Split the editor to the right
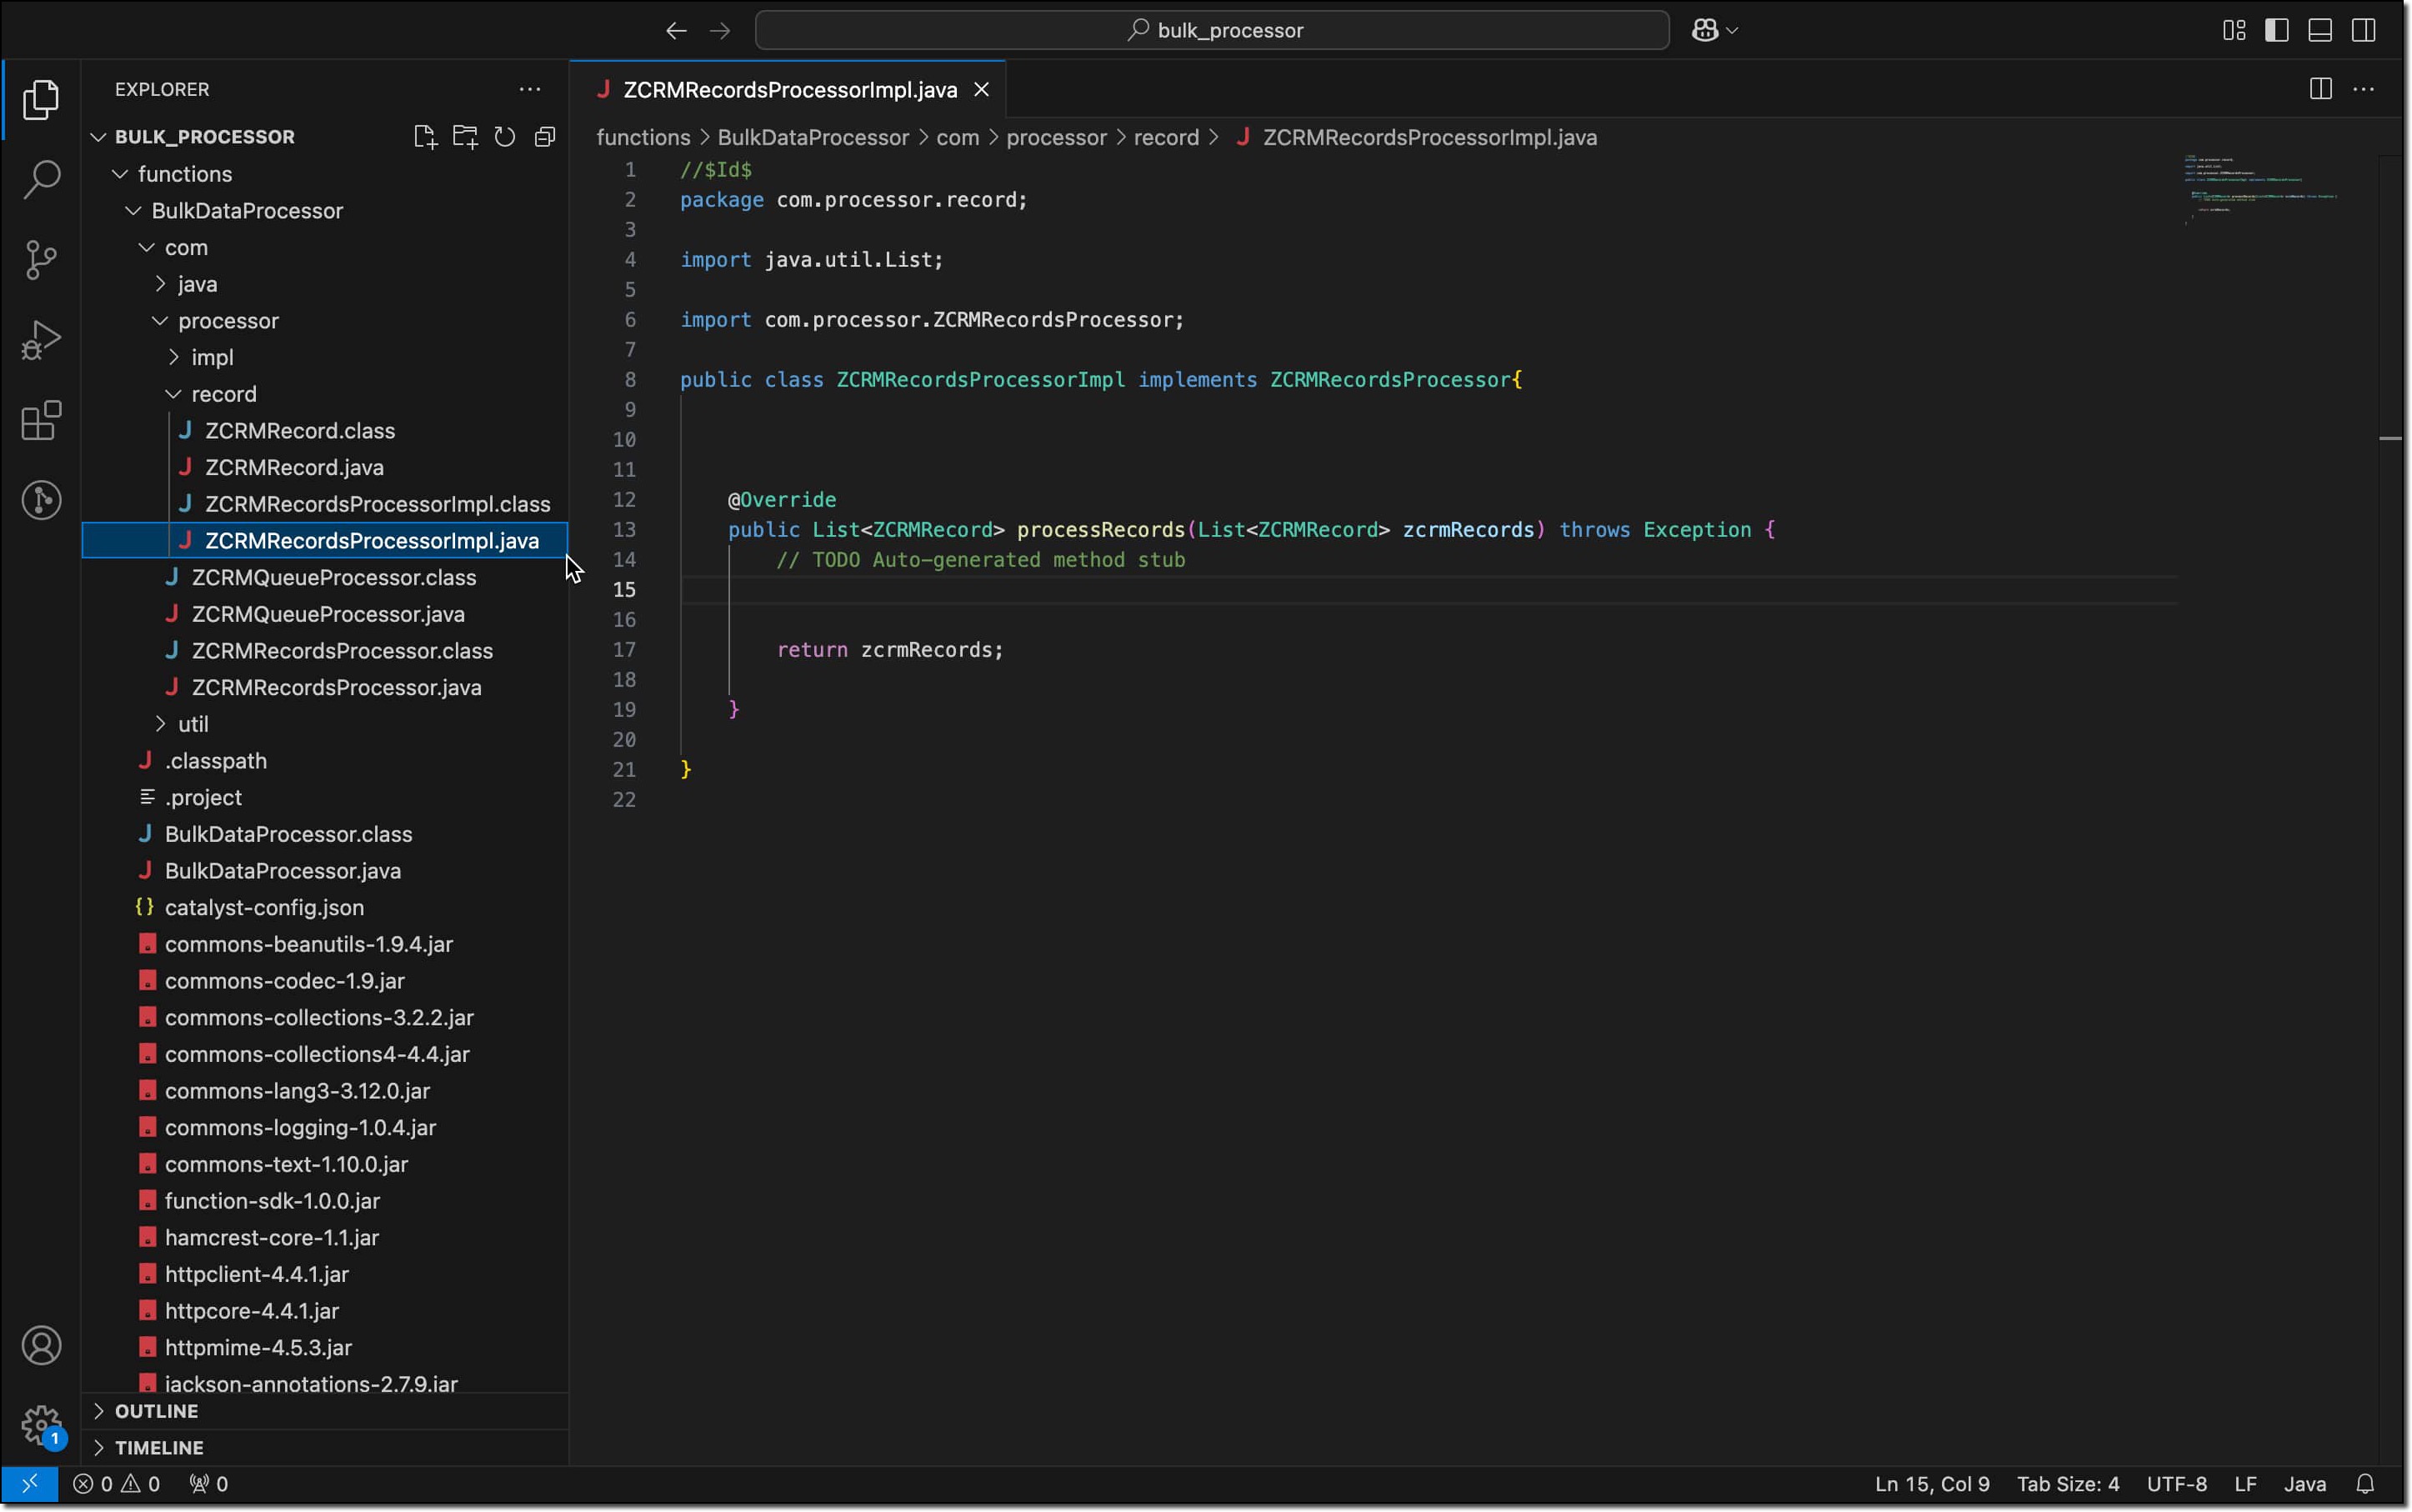2412x1512 pixels. point(2320,89)
